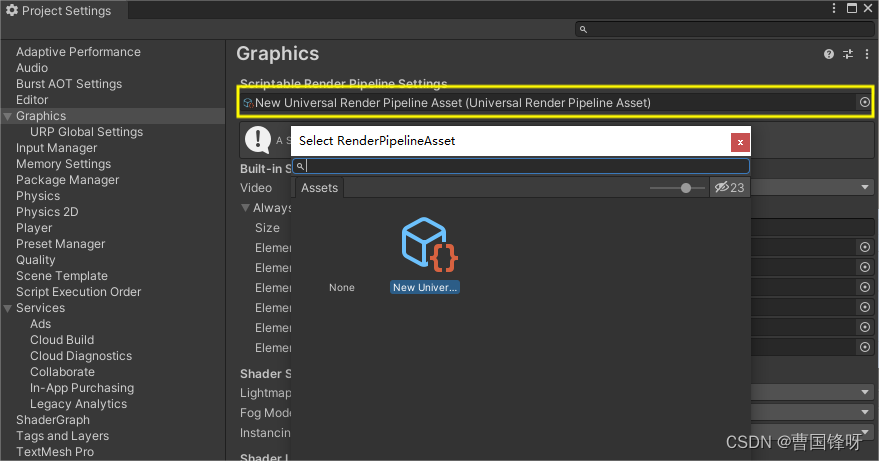Select Ads under Services
879x461 pixels.
point(40,324)
